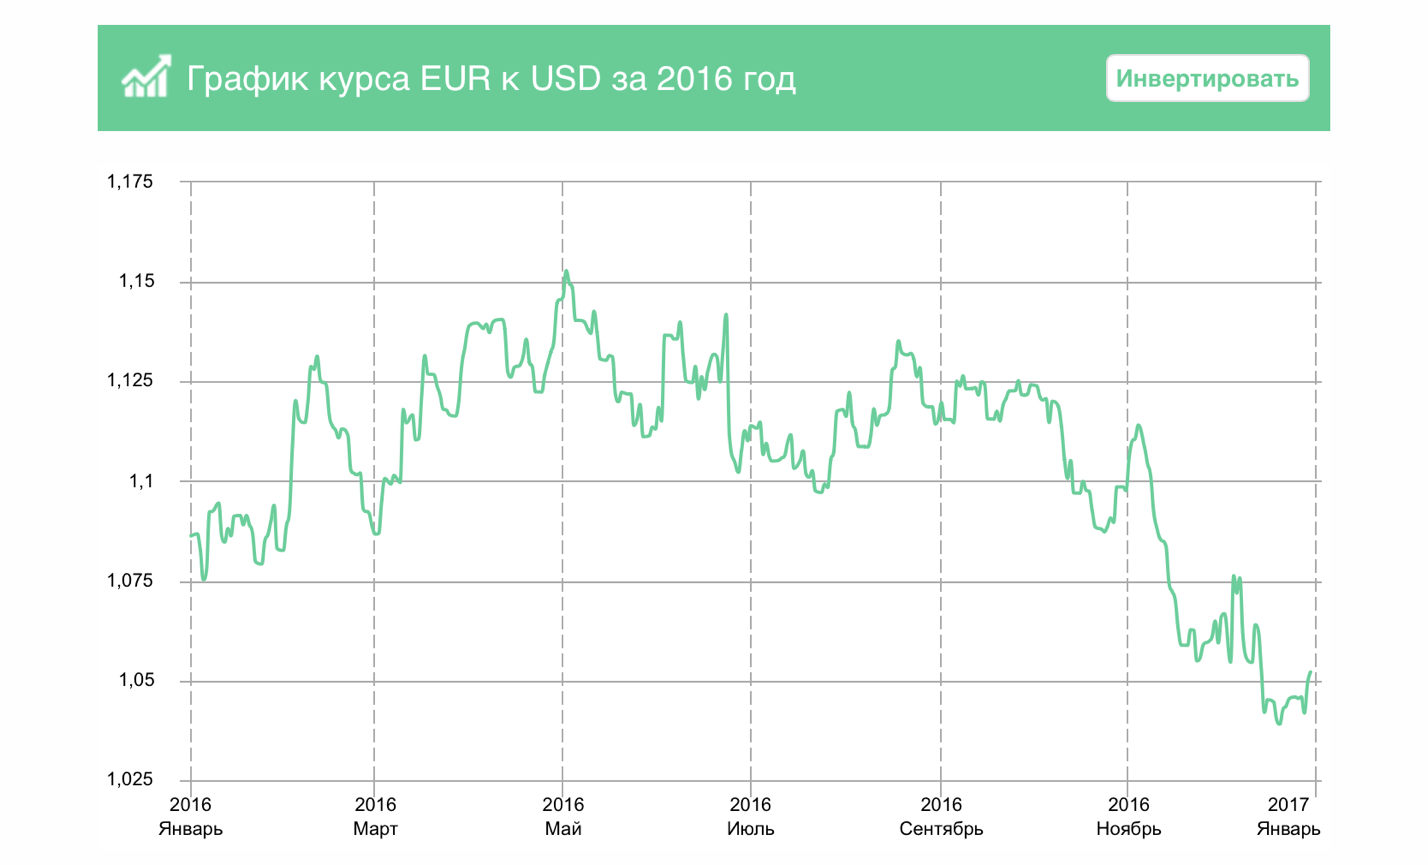The image size is (1428, 865).
Task: Select the chart title "График курса EUR к USD за 2016 год"
Action: point(491,78)
